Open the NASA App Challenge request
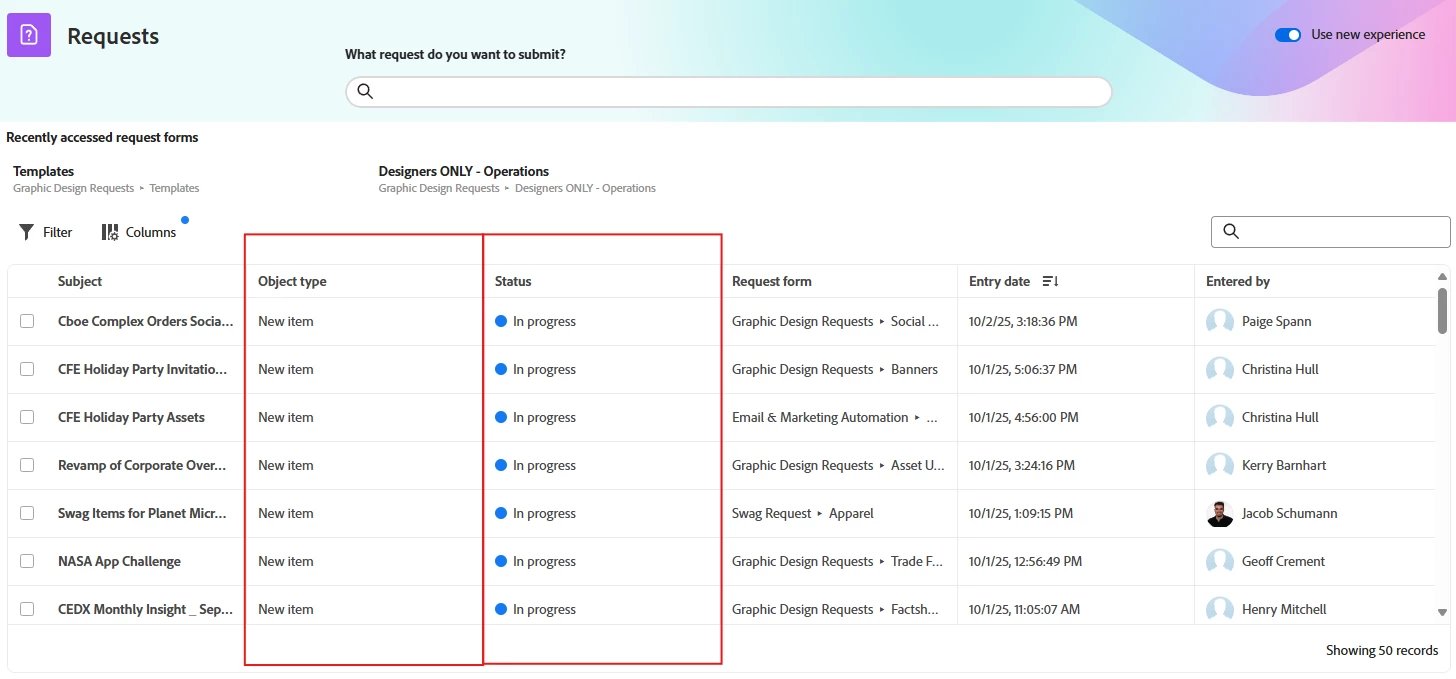1456x679 pixels. (119, 561)
